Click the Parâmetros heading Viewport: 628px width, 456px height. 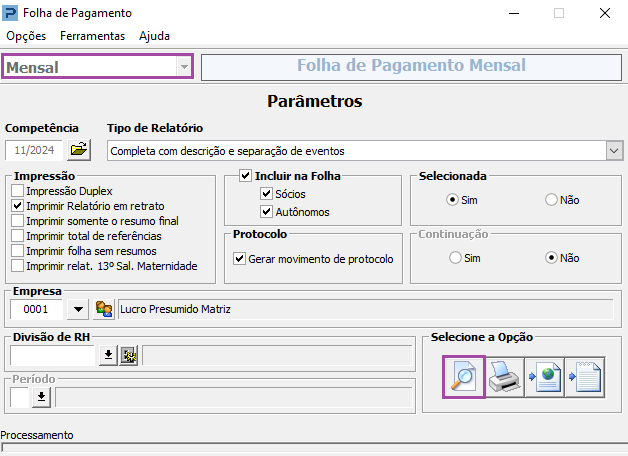(315, 101)
